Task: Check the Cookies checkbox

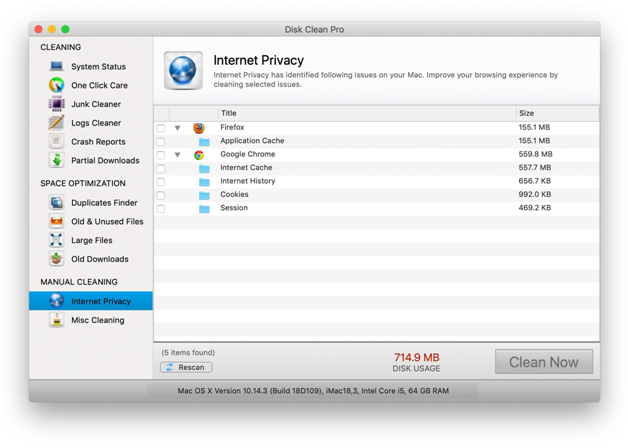Action: [x=161, y=195]
